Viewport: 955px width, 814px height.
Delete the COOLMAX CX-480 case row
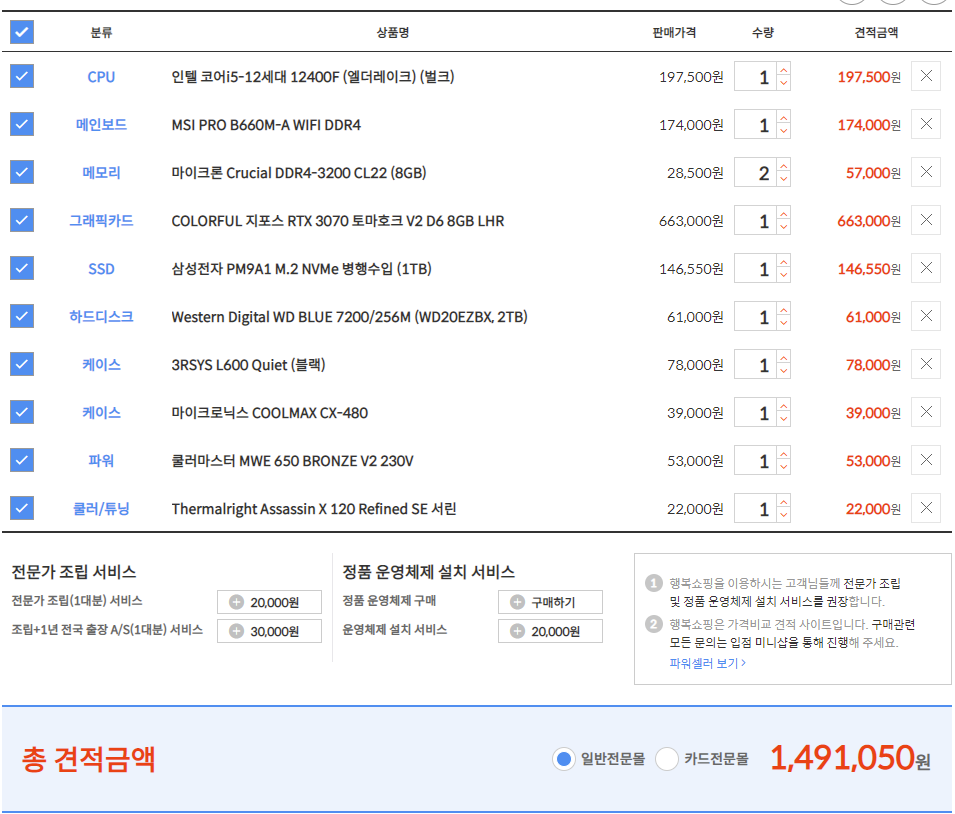(925, 413)
